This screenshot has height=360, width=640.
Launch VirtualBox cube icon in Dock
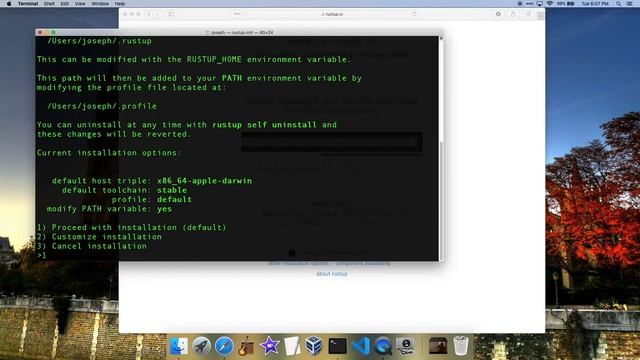[314, 346]
